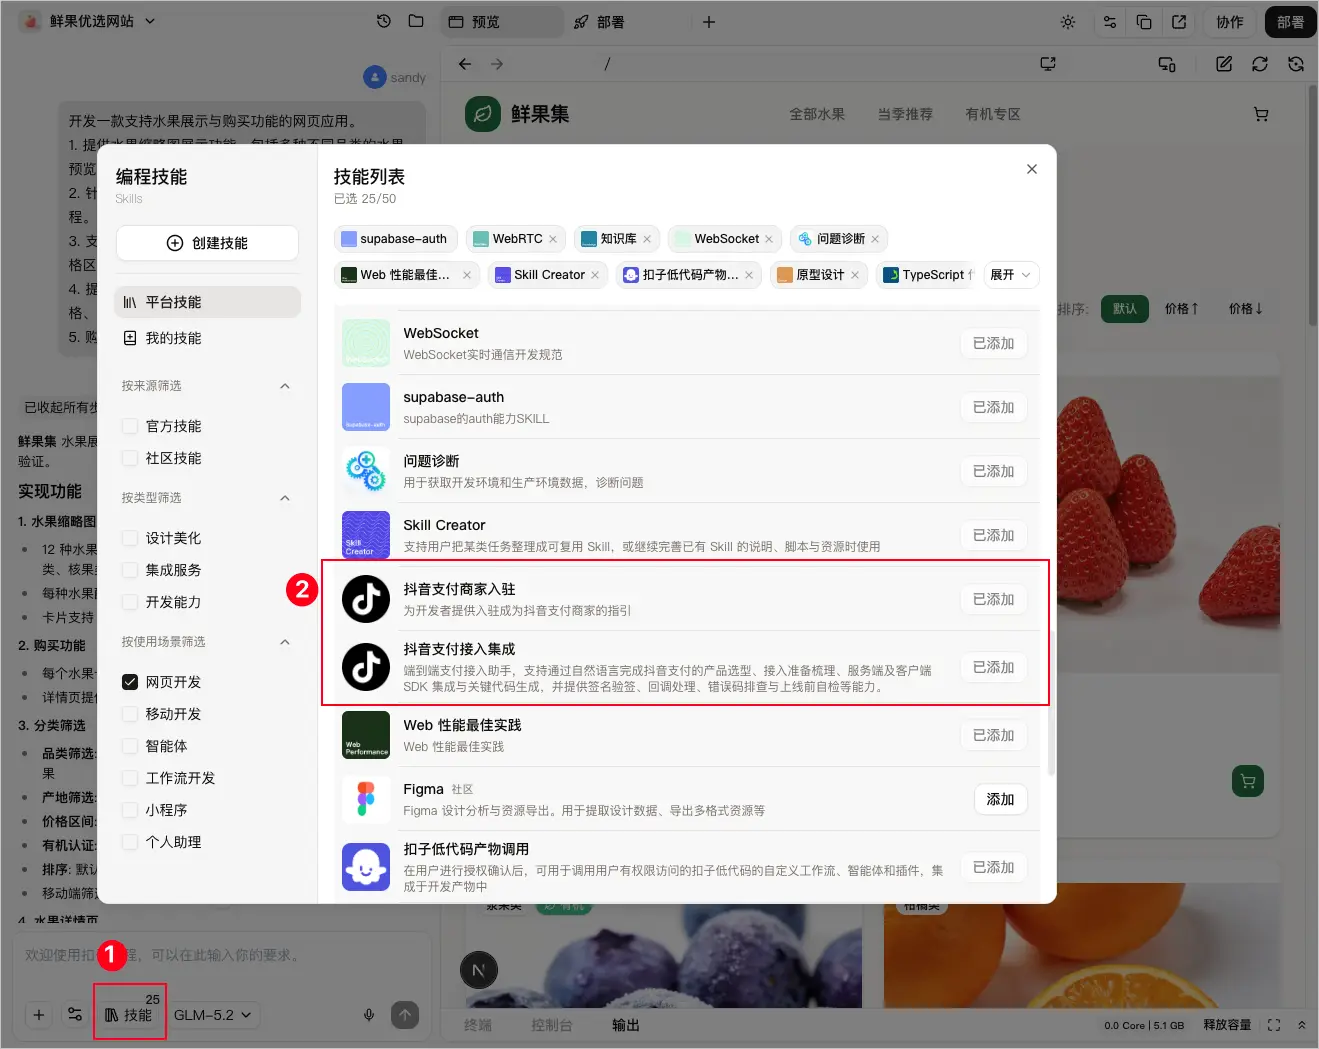Uncheck the 网页开发 filter
Image resolution: width=1319 pixels, height=1049 pixels.
click(130, 682)
